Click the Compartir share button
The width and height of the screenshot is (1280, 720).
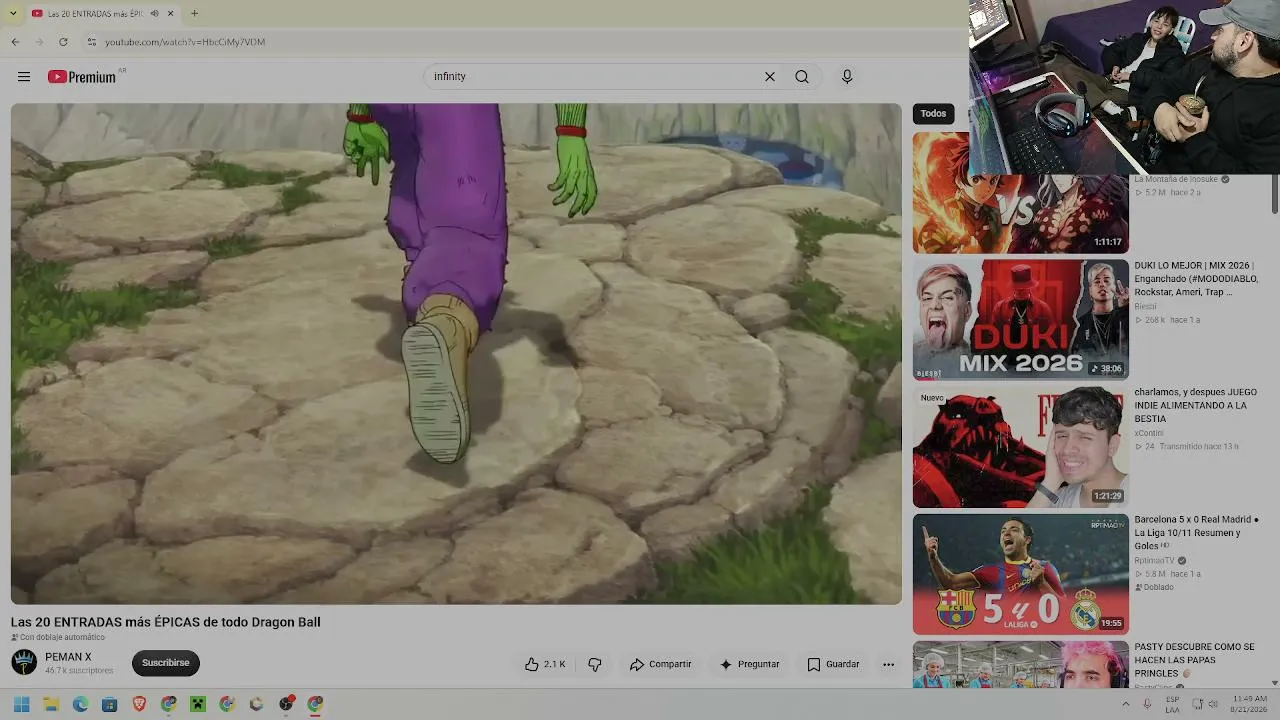660,664
